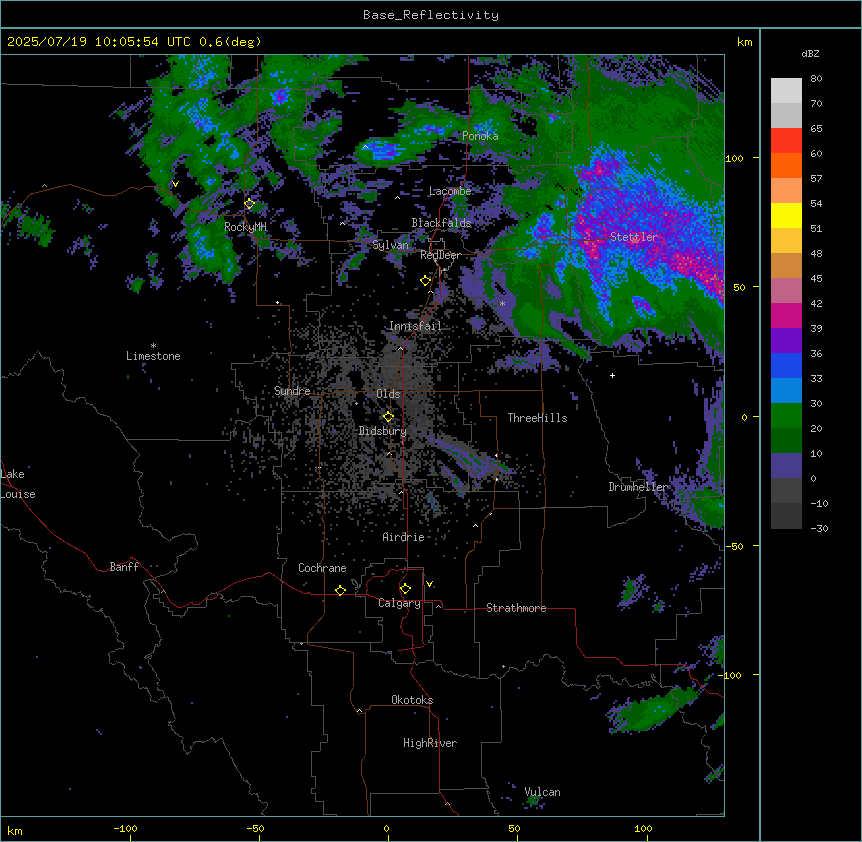The width and height of the screenshot is (862, 842).
Task: Click the Vulcan city label
Action: click(x=542, y=792)
